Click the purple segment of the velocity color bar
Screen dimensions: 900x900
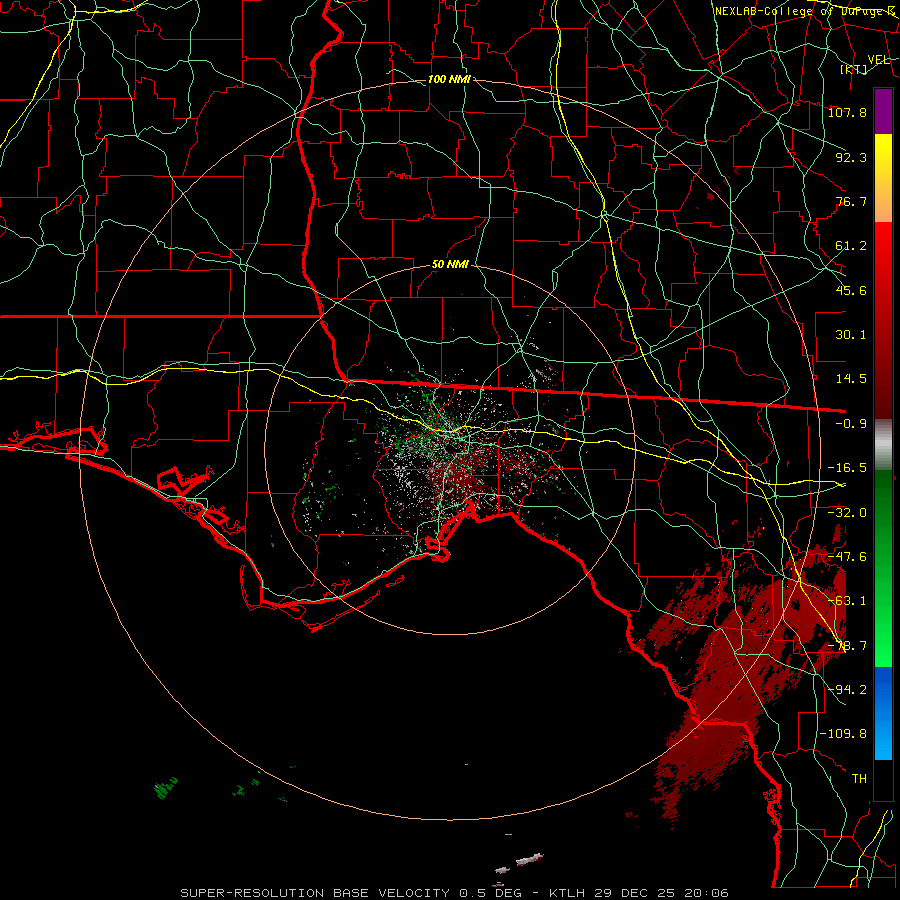(883, 111)
